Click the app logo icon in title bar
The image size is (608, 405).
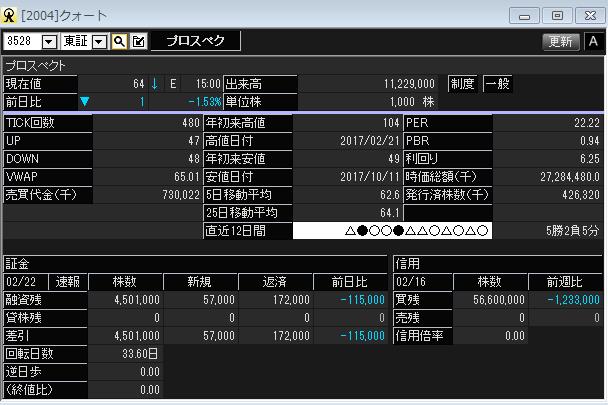point(9,16)
